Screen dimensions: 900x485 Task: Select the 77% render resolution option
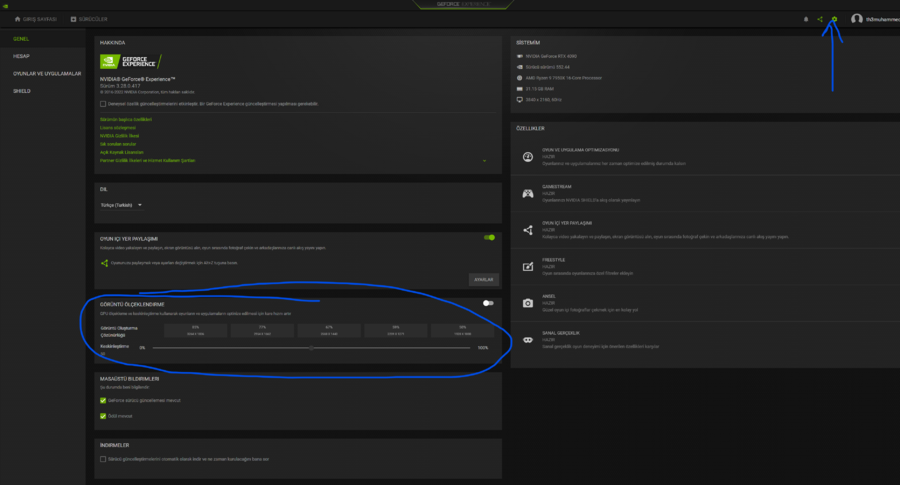tap(262, 330)
